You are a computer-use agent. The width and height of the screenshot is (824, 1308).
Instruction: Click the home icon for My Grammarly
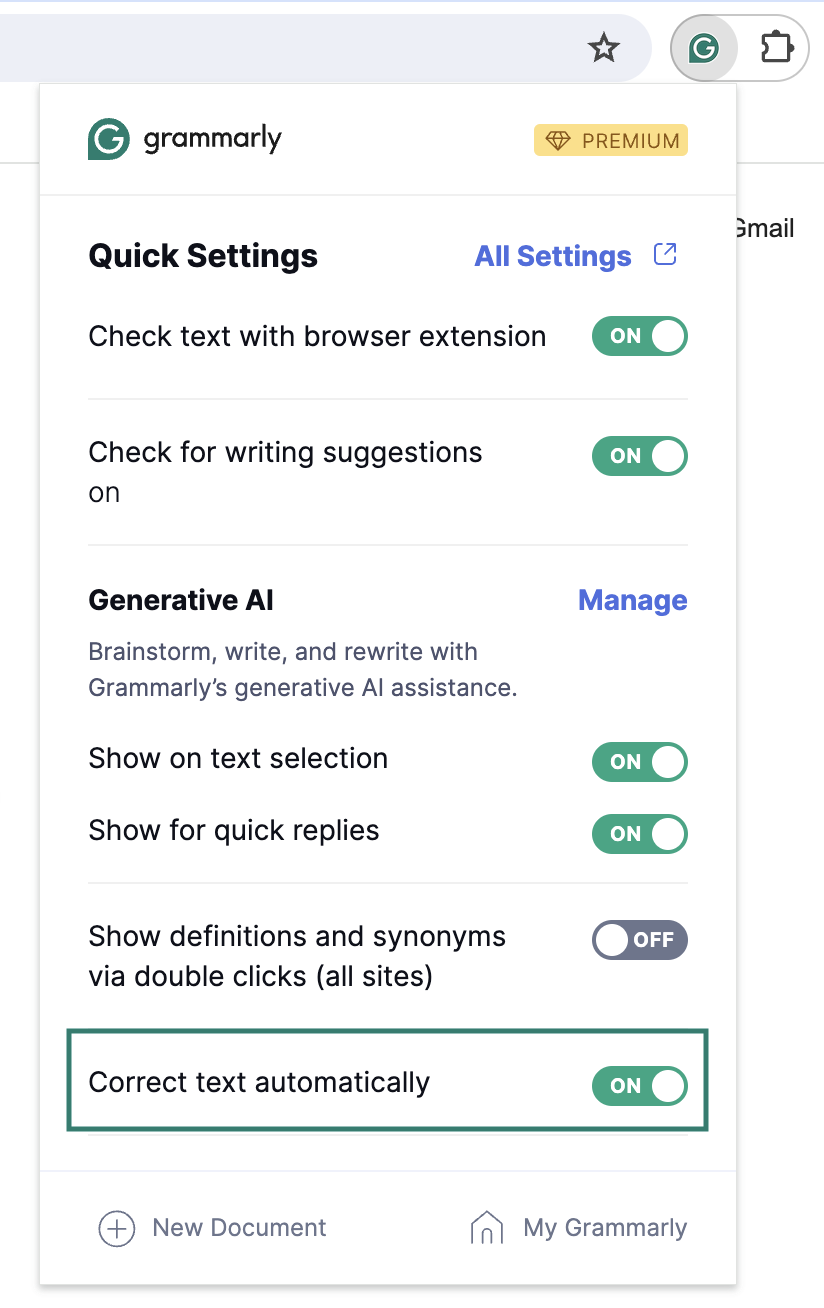(486, 1228)
